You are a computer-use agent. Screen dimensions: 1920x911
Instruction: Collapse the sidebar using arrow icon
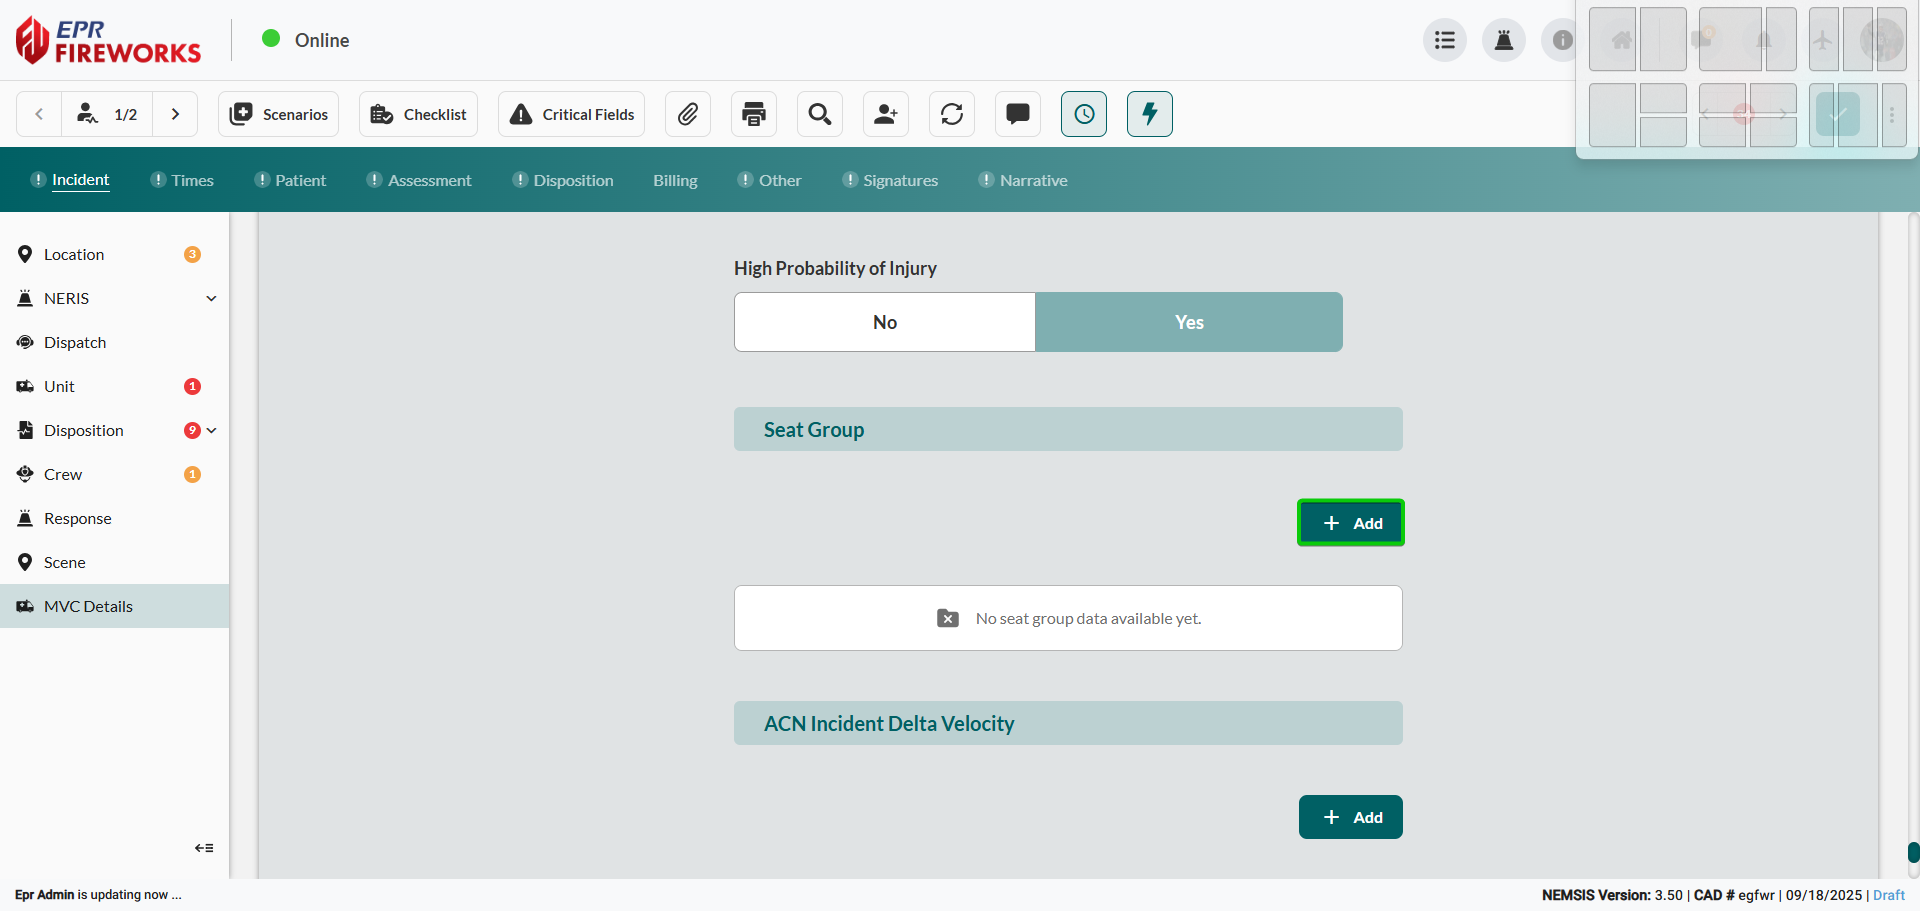tap(204, 848)
